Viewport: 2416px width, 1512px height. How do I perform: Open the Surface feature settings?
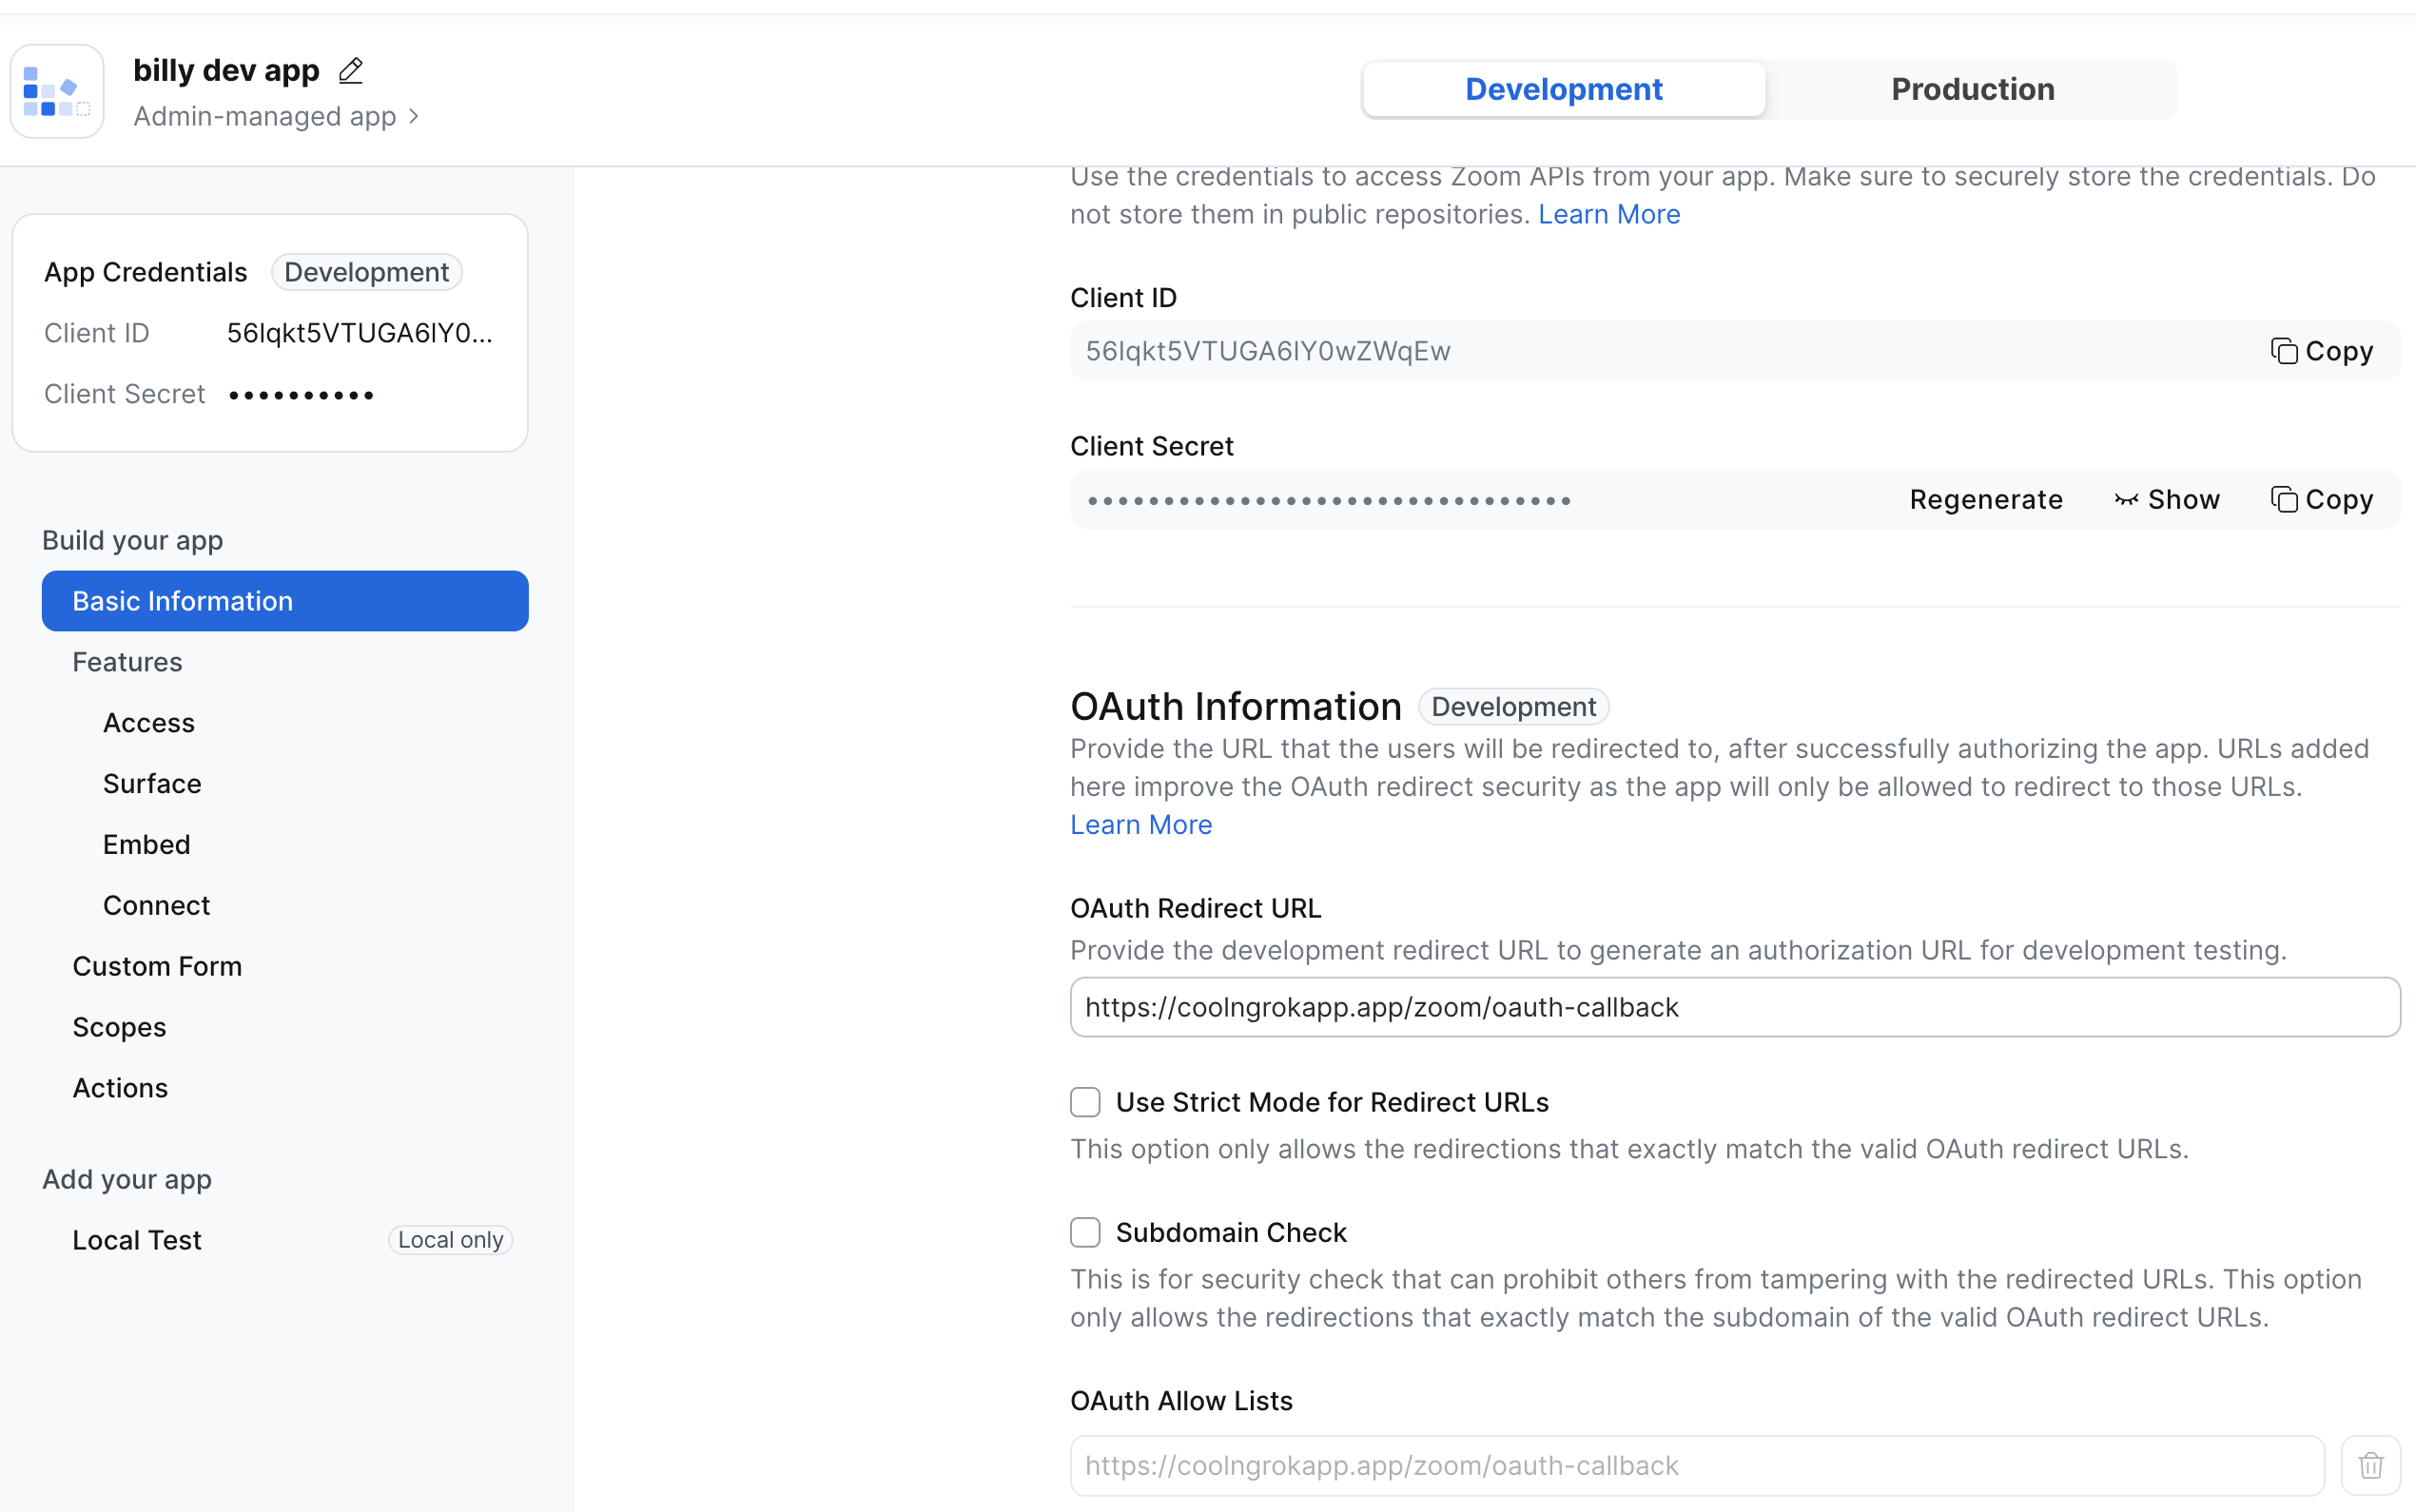152,784
